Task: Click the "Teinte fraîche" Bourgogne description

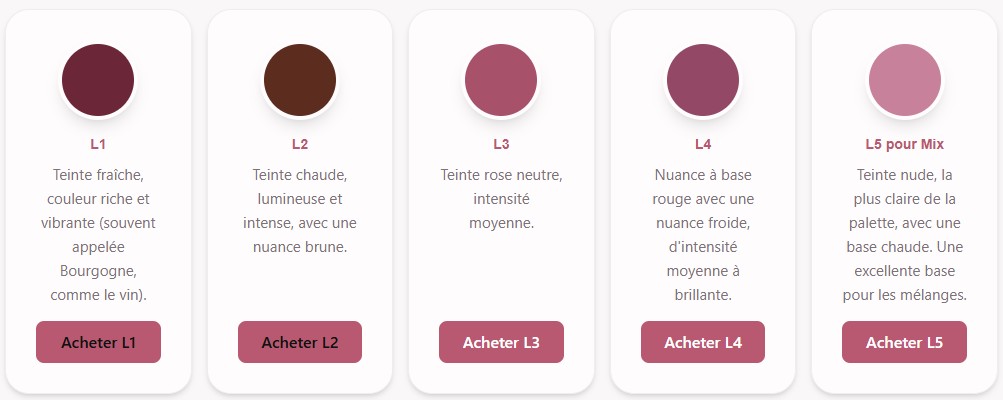Action: pyautogui.click(x=98, y=235)
